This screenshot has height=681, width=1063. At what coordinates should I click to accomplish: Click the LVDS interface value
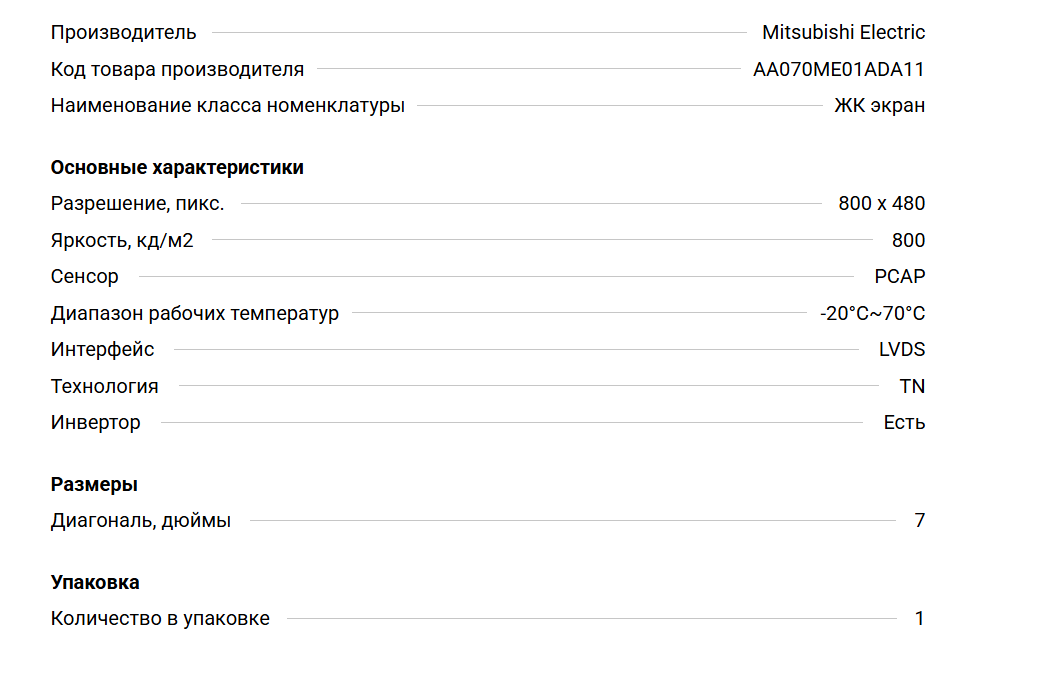pos(901,349)
